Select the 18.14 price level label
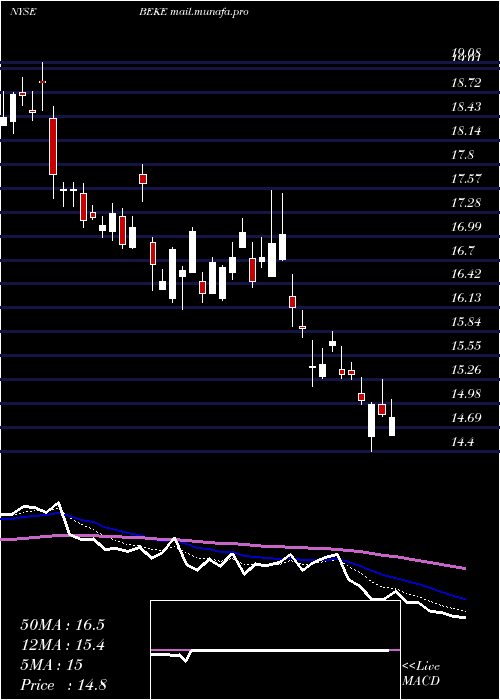500x700 pixels. click(467, 131)
